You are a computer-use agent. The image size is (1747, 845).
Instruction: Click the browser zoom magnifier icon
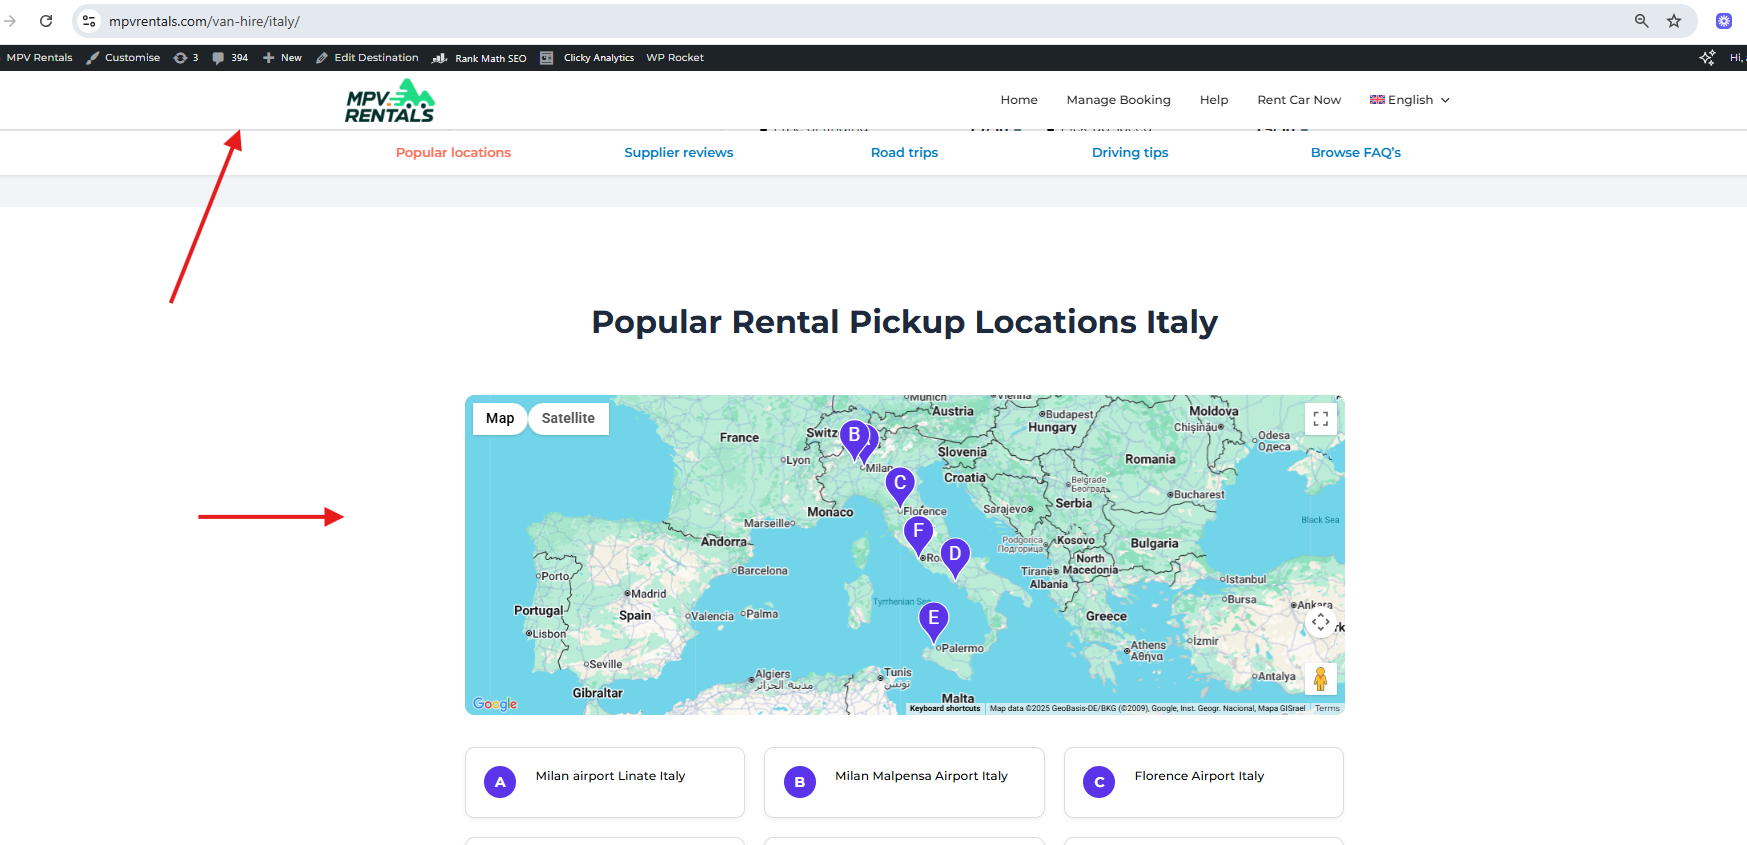click(1641, 21)
